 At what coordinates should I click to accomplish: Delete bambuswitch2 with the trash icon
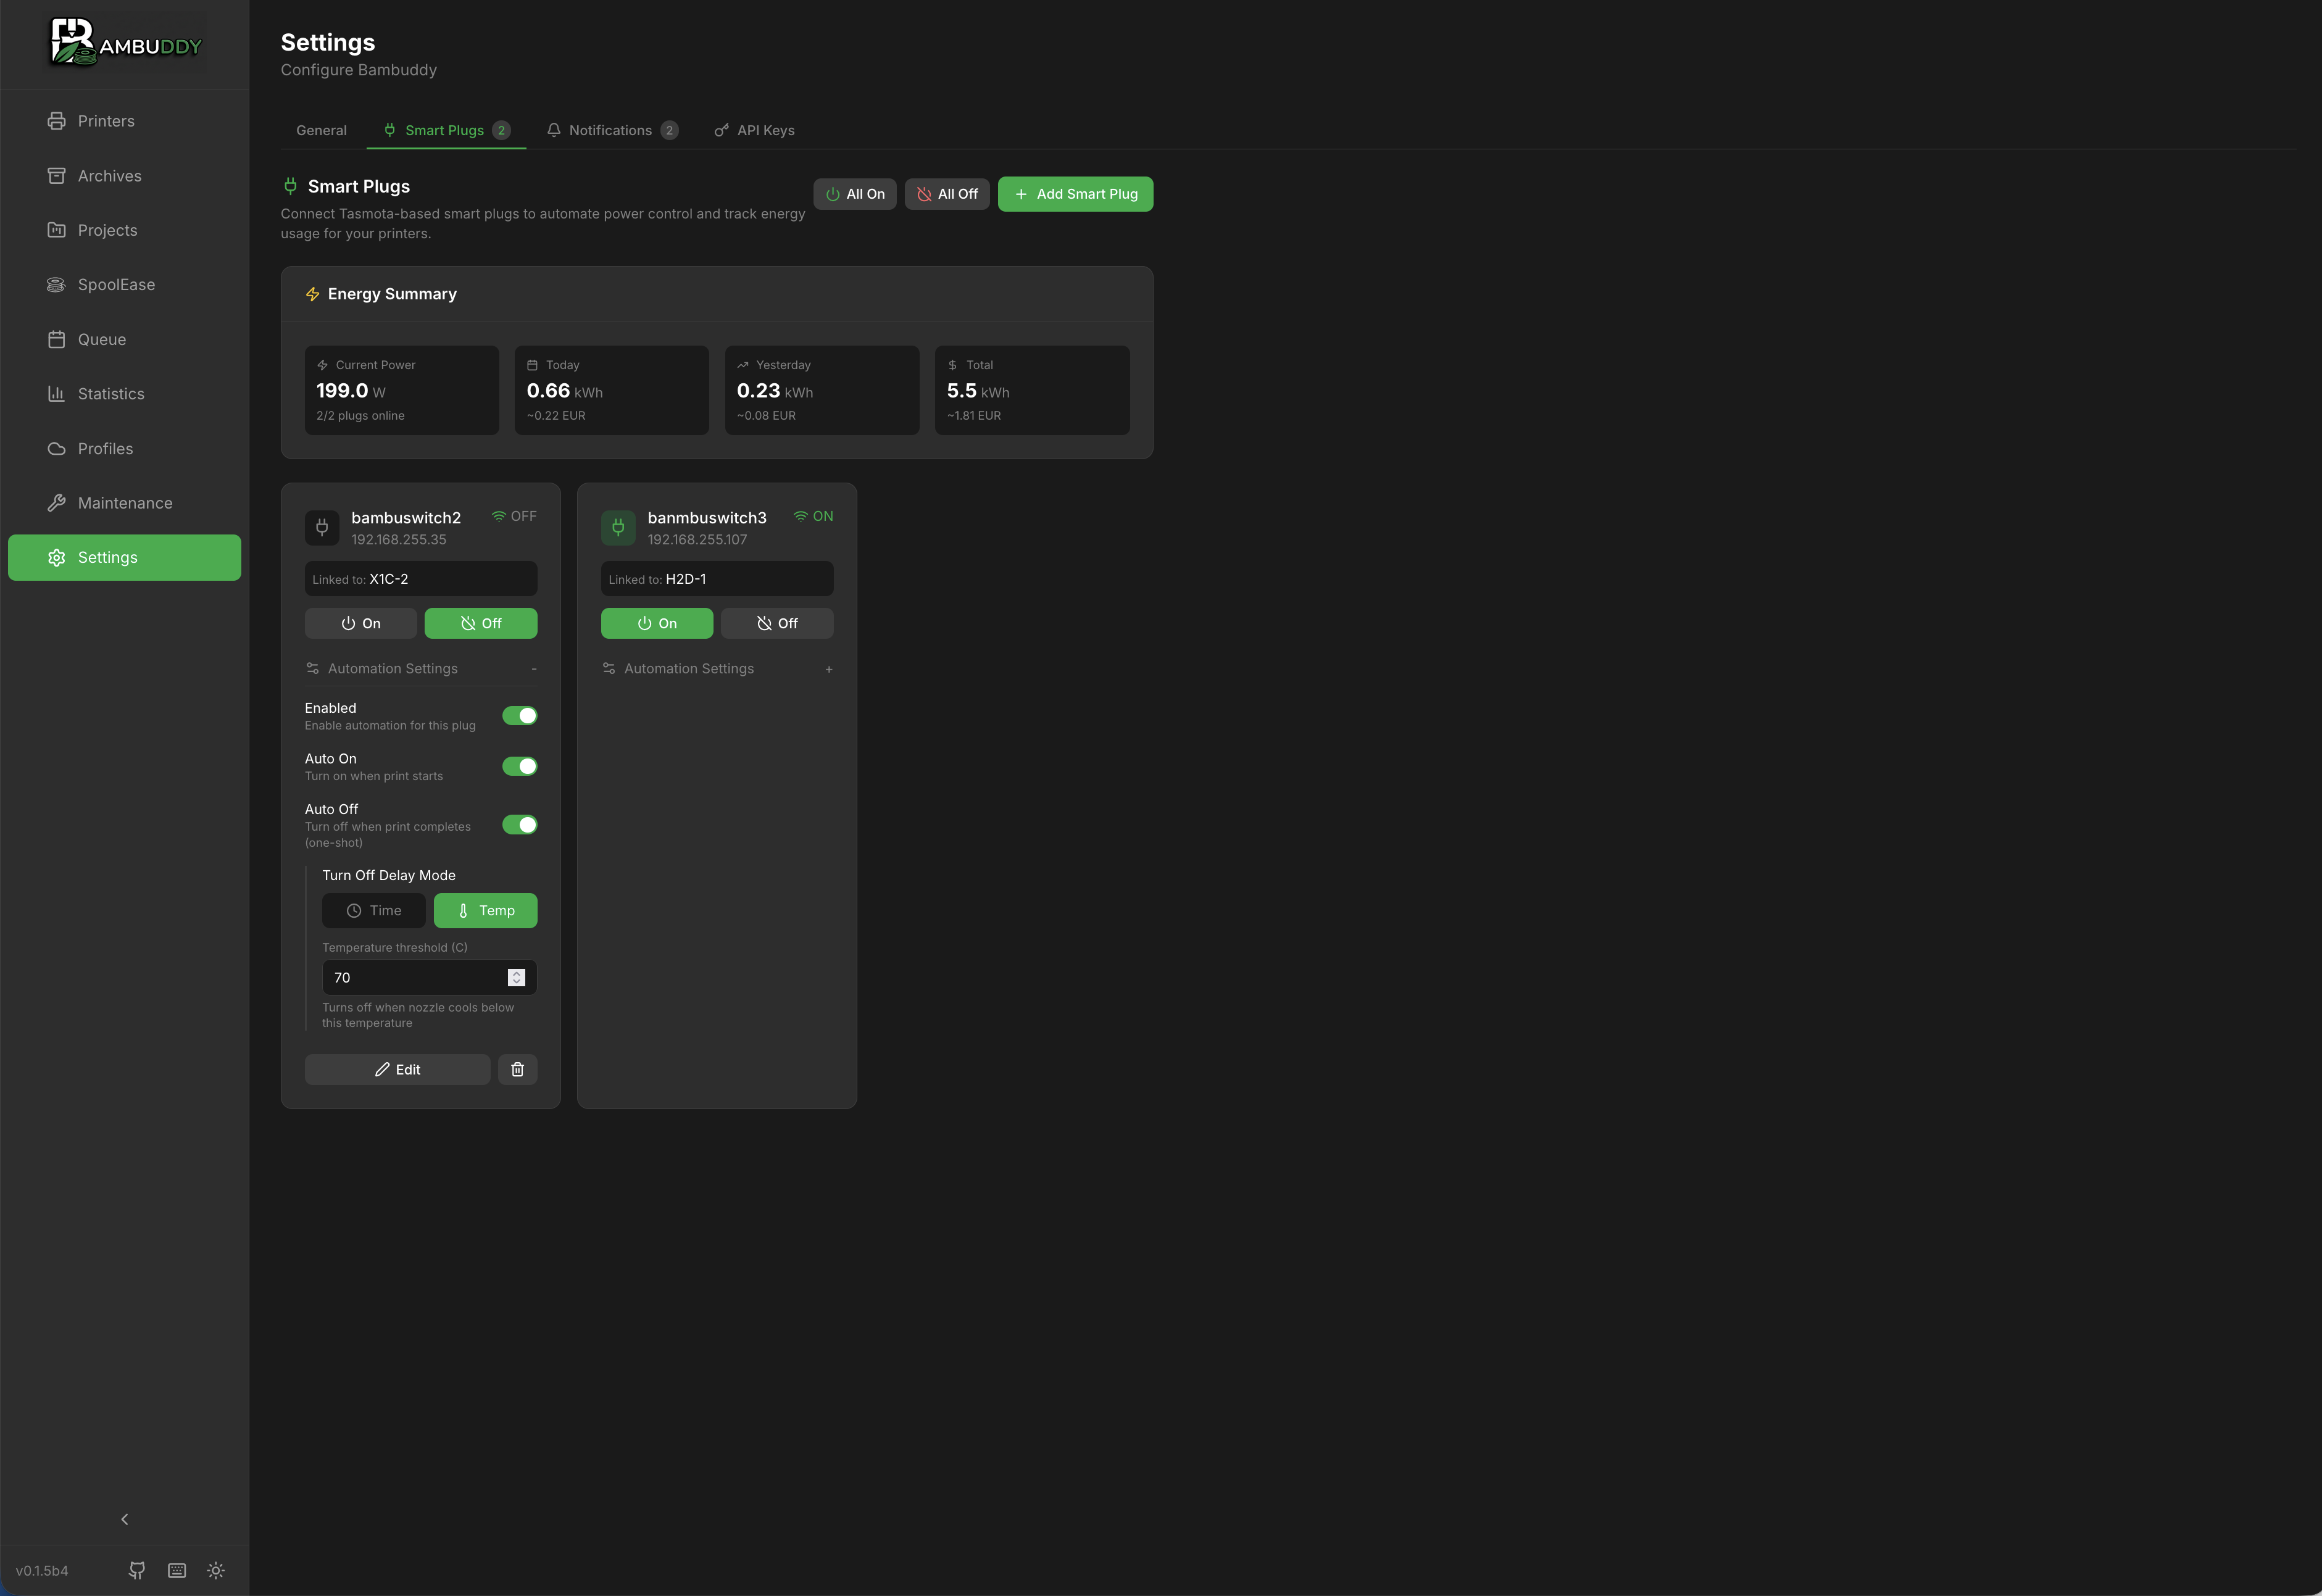[x=517, y=1069]
